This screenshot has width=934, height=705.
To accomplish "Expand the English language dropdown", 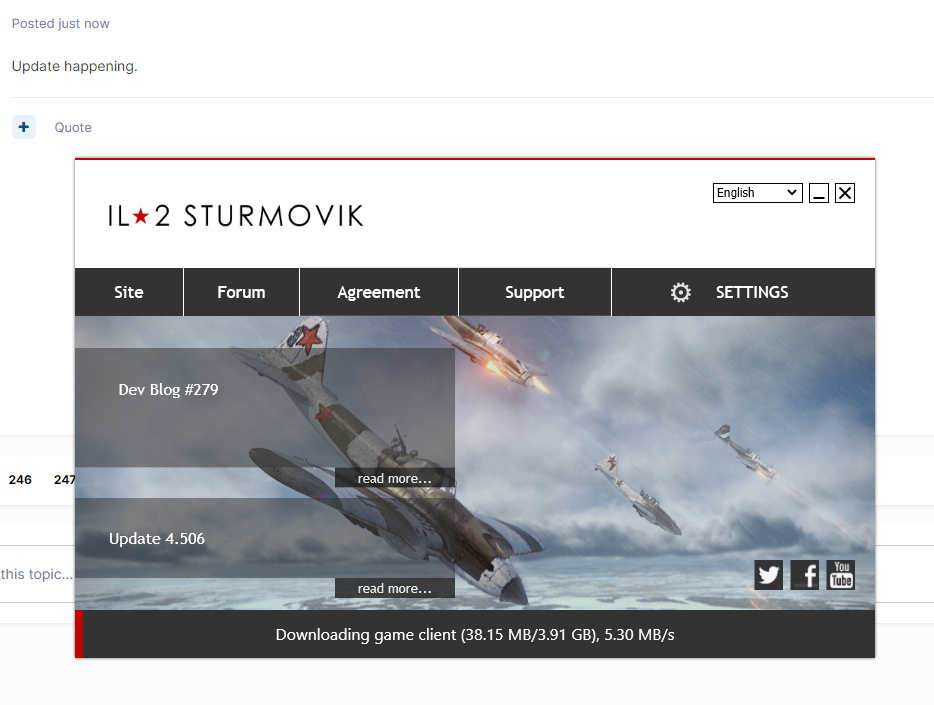I will pyautogui.click(x=757, y=193).
